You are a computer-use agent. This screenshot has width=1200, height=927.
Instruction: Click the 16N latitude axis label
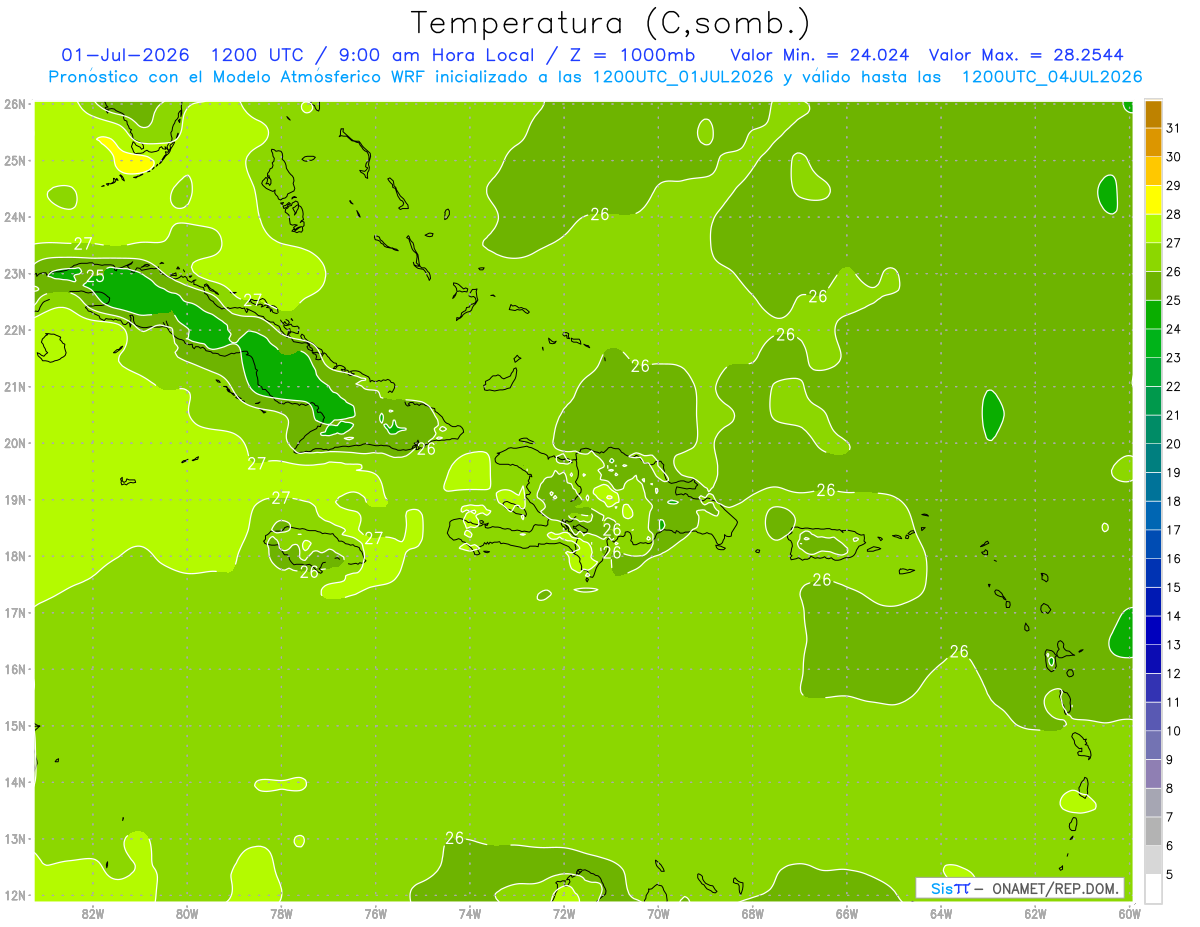coord(15,669)
